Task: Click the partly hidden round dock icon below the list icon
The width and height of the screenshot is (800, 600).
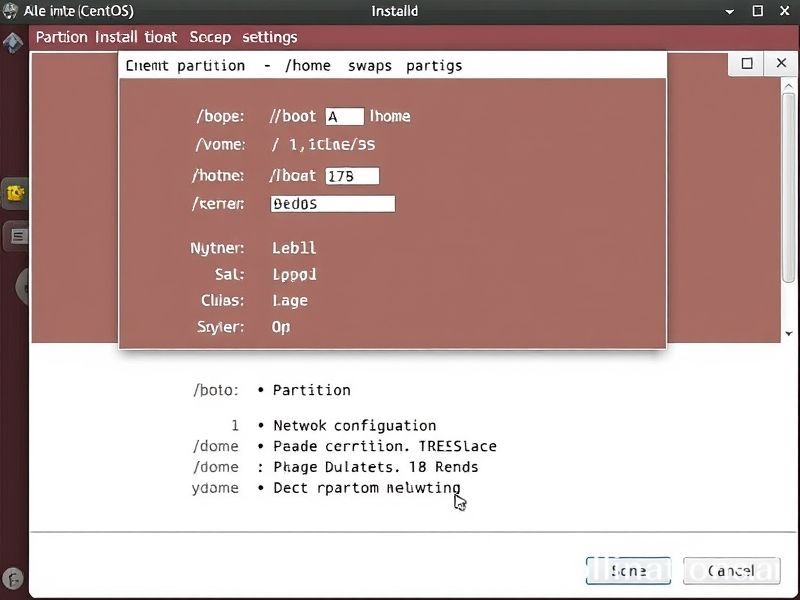Action: click(23, 287)
